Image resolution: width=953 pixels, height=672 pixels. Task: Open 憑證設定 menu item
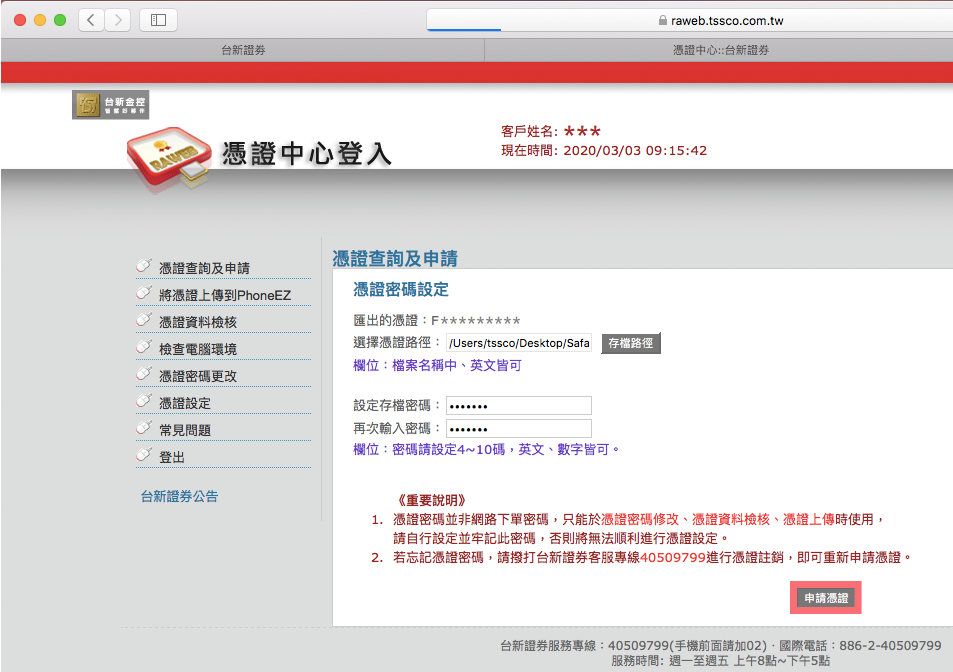185,403
